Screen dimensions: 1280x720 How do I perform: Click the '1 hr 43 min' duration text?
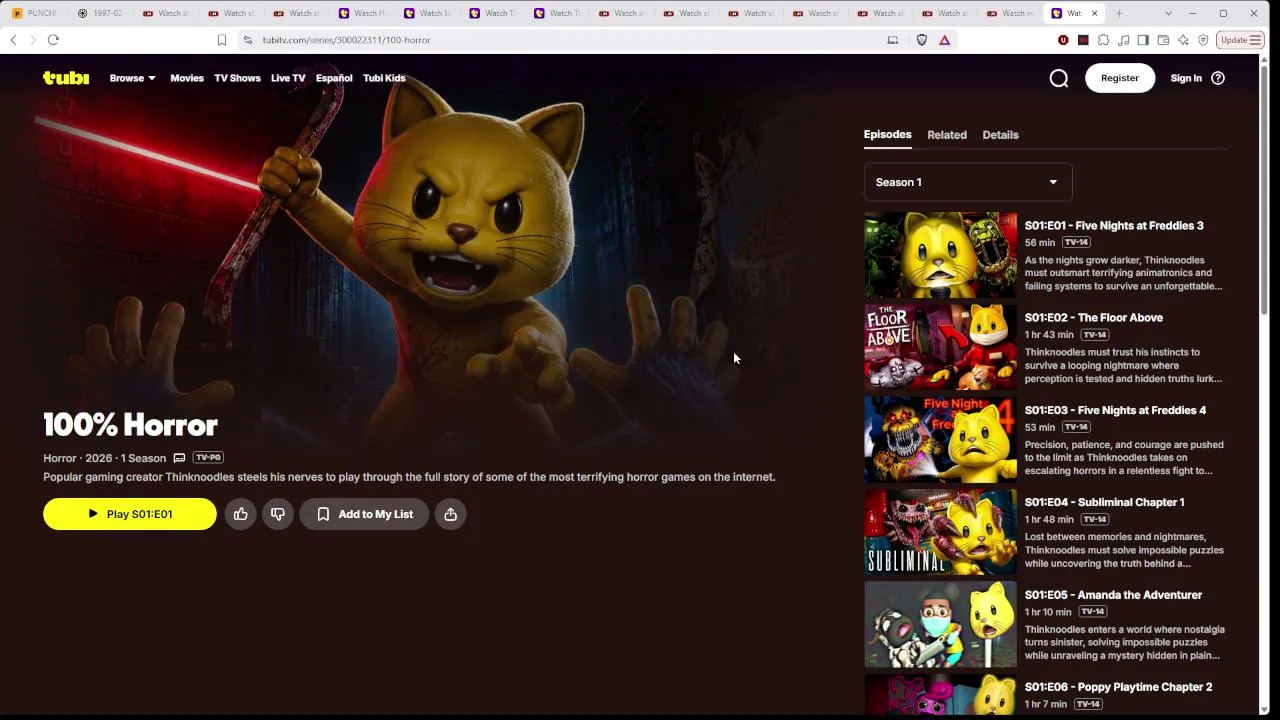tap(1049, 335)
